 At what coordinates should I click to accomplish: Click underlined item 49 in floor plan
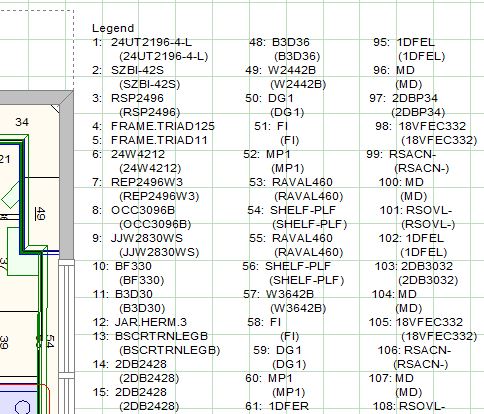click(40, 214)
